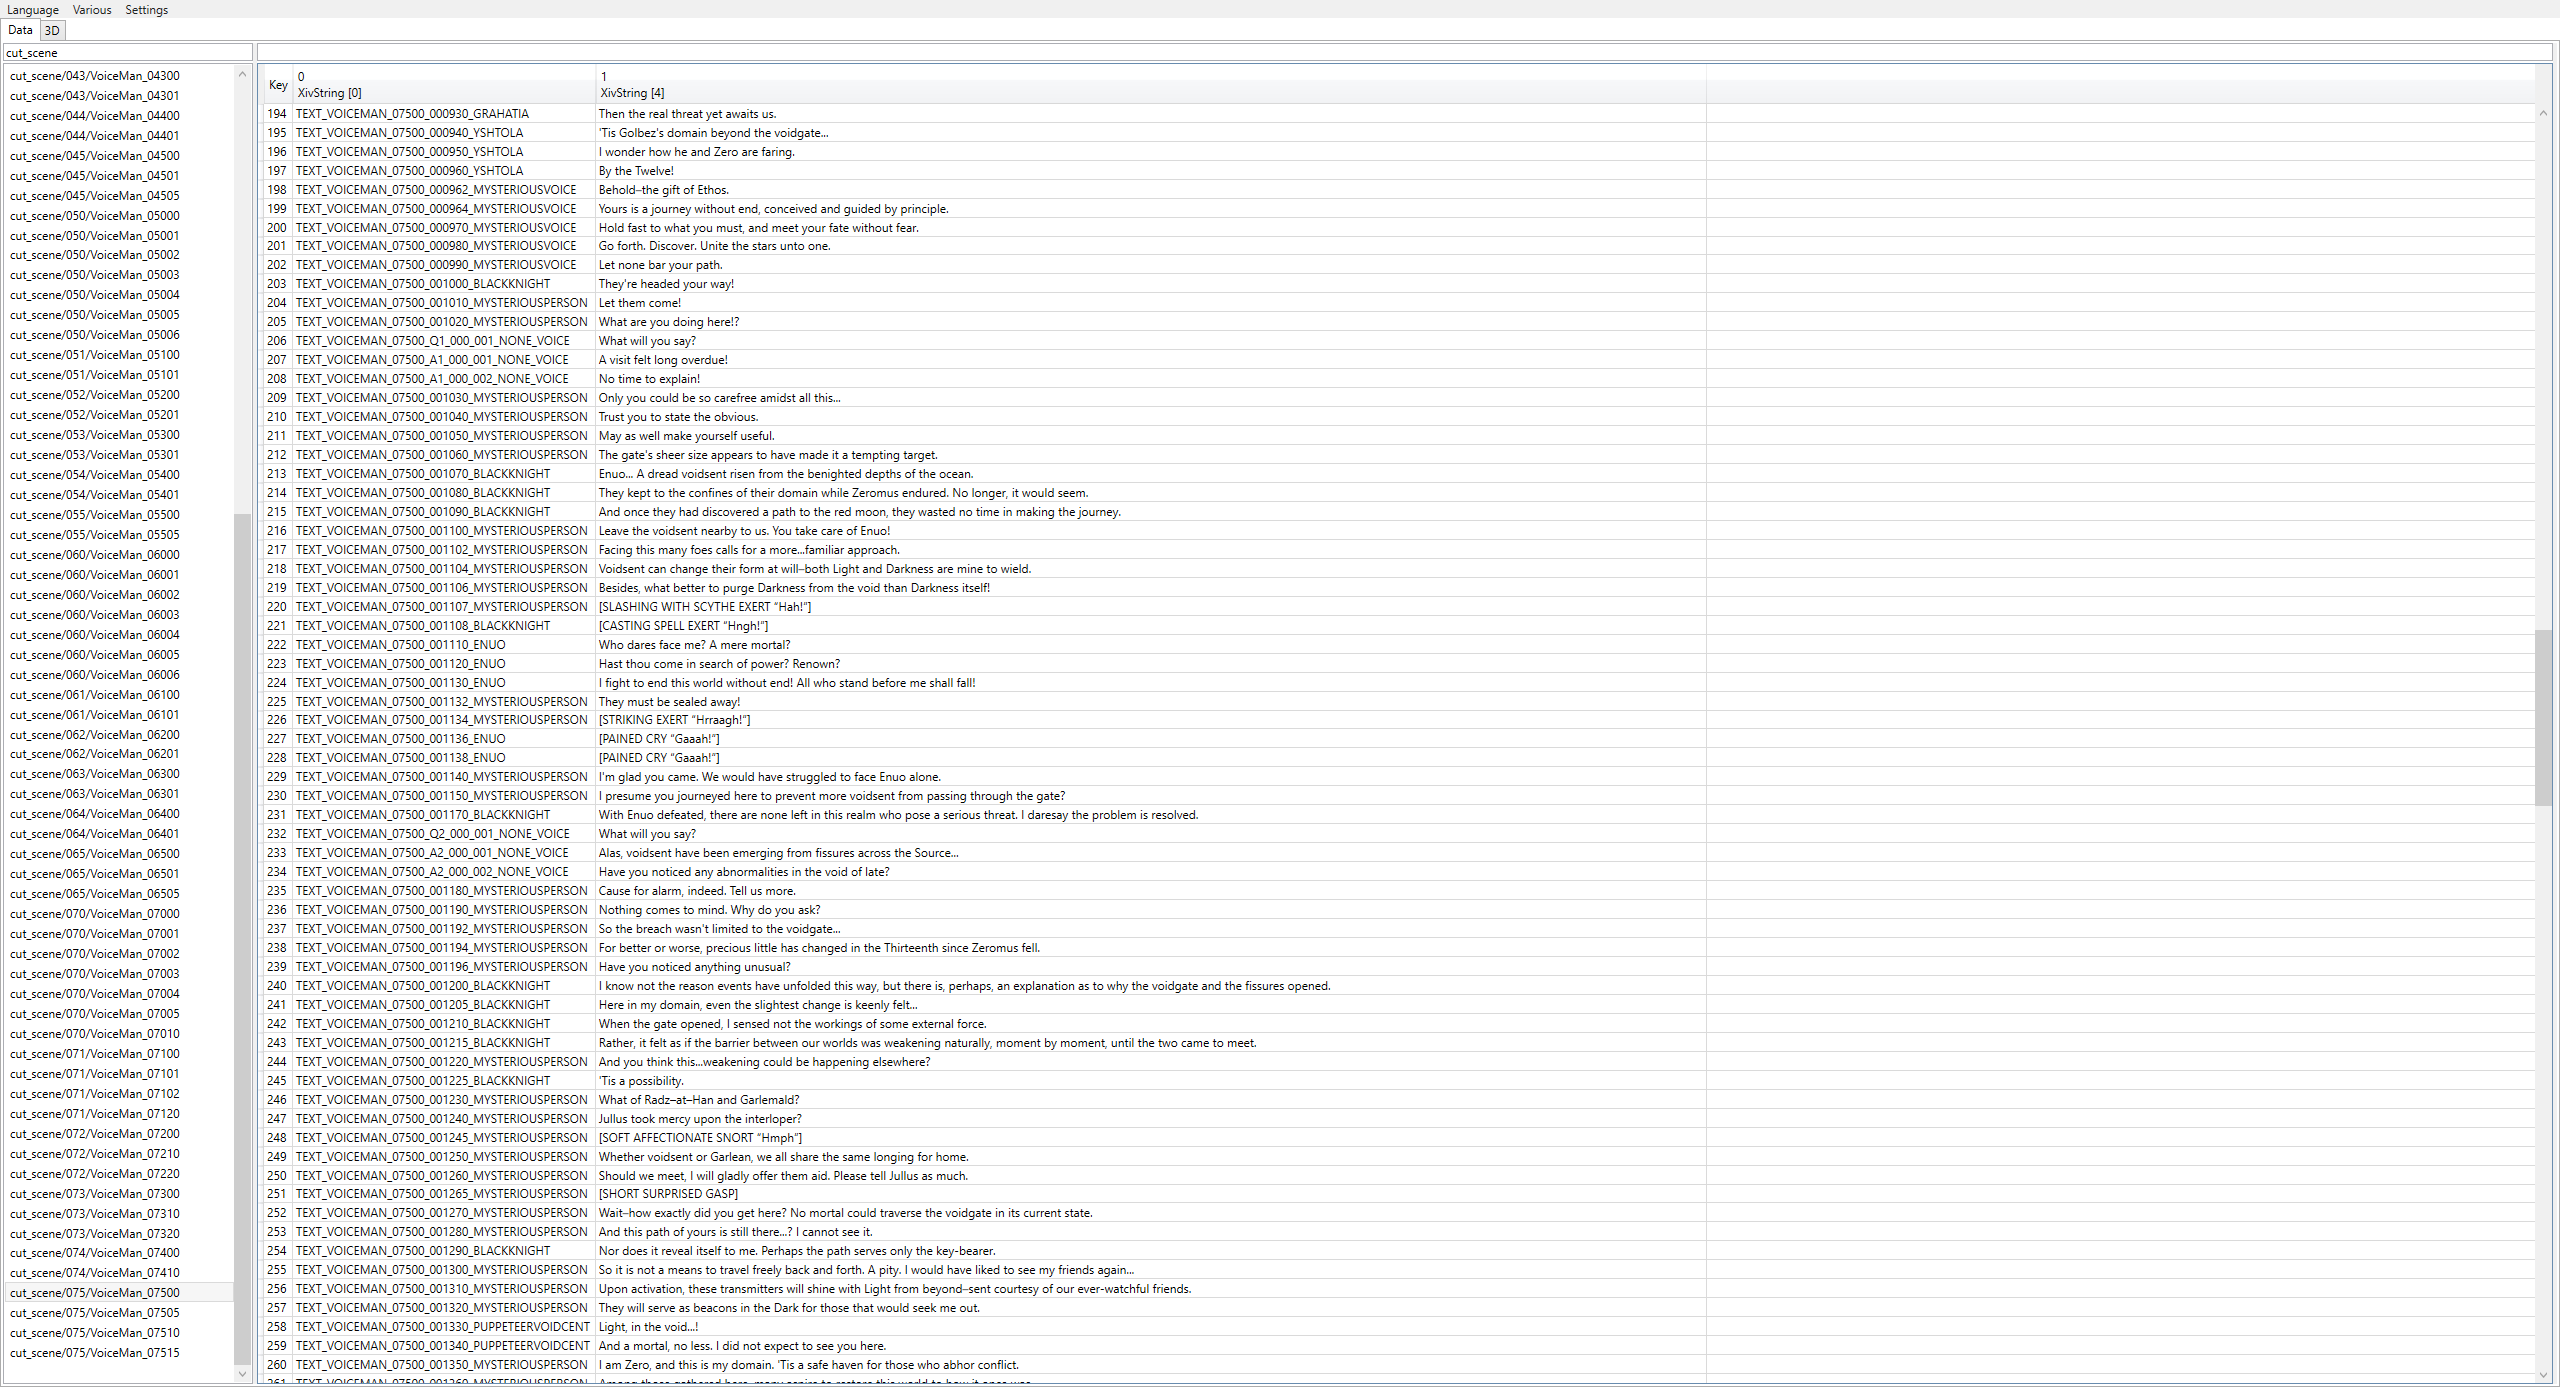Click the Key column header
The image size is (2560, 1387).
[x=277, y=85]
